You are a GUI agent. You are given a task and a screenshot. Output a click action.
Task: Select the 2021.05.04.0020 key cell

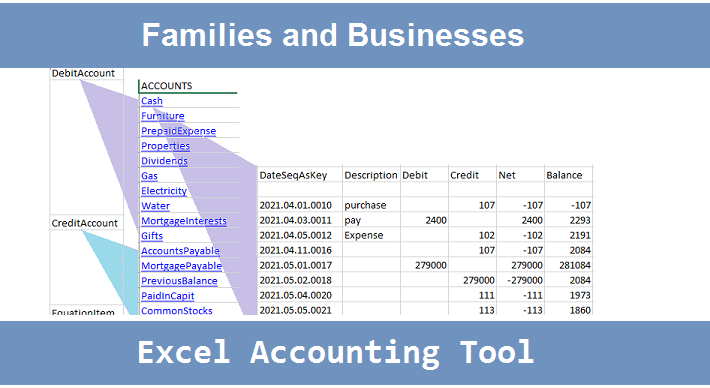tap(300, 295)
